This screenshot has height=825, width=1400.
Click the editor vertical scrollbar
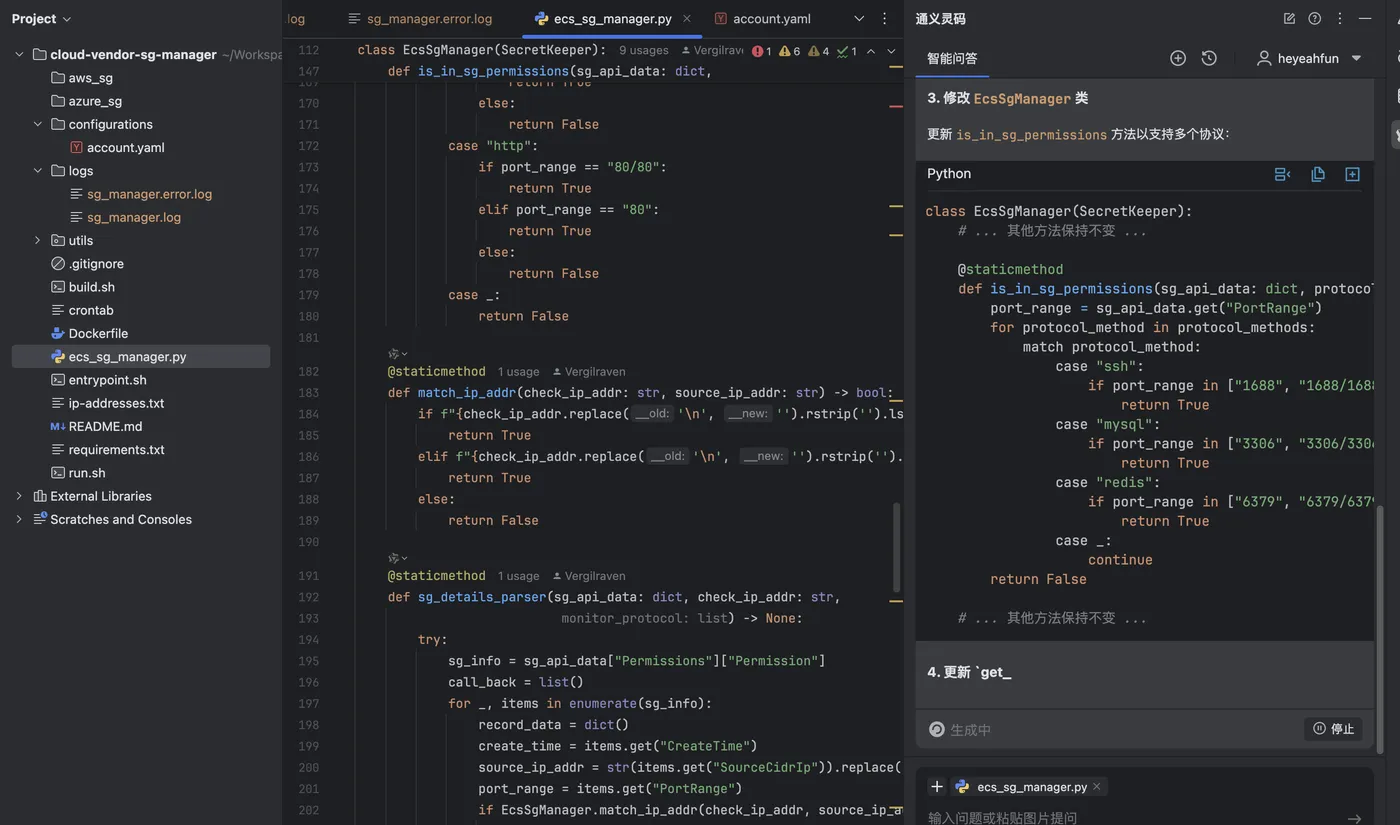point(896,545)
